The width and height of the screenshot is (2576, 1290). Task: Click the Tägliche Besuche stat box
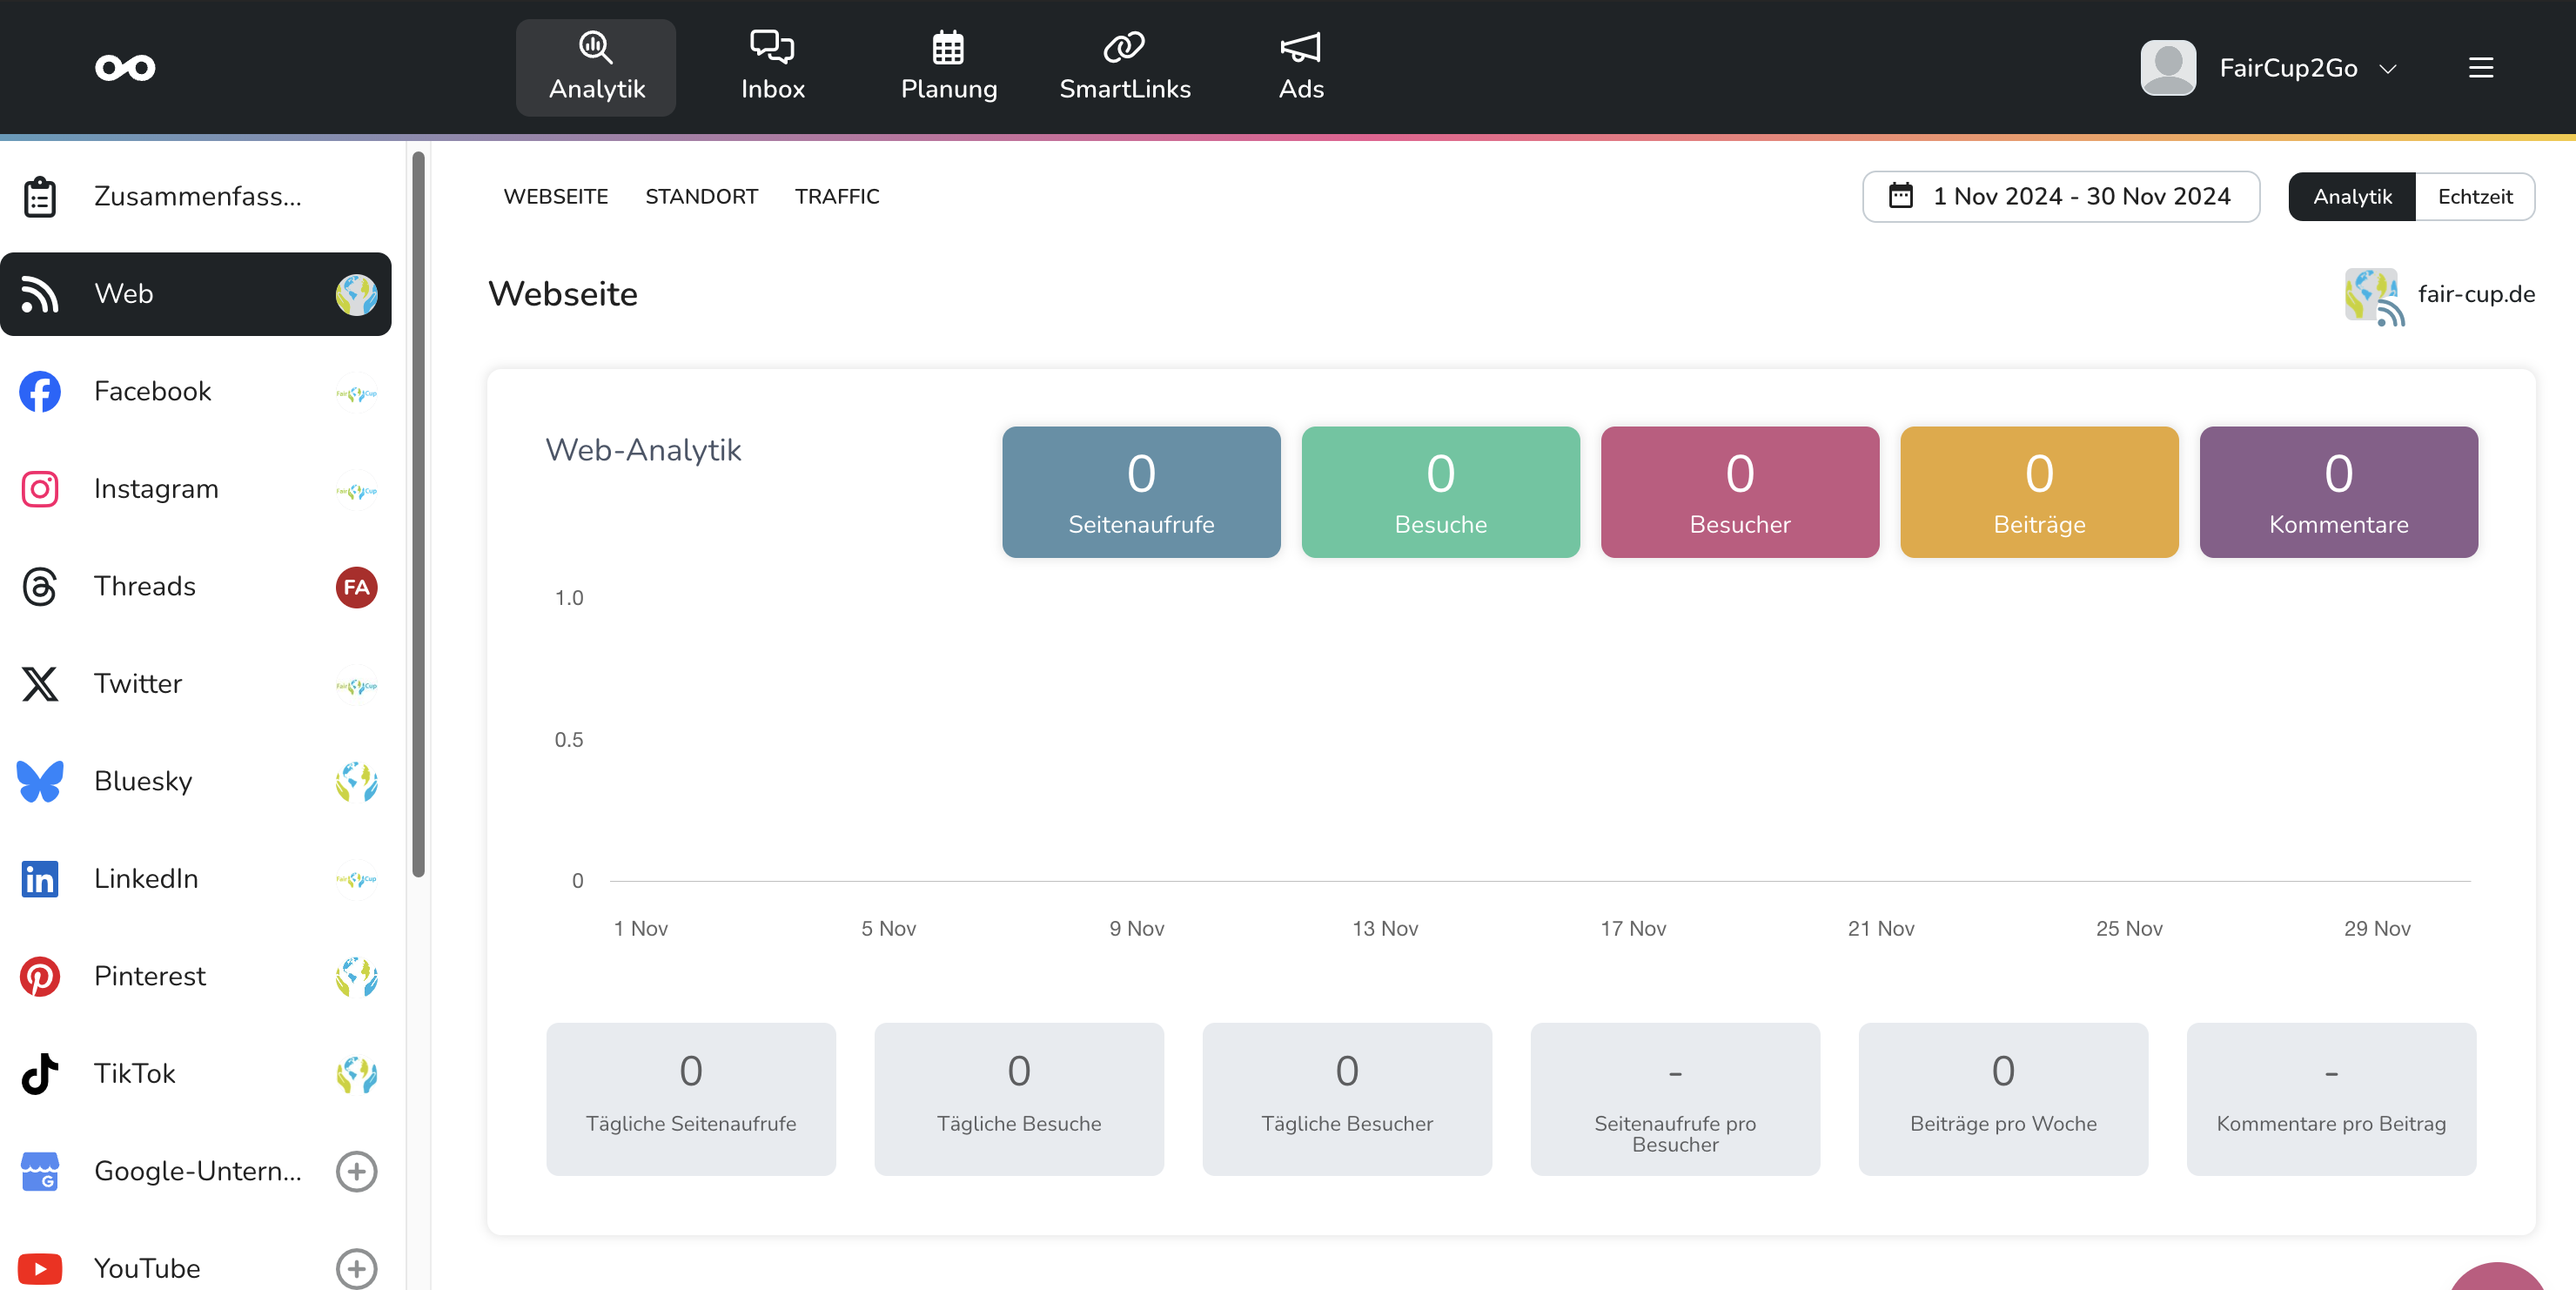(x=1019, y=1099)
